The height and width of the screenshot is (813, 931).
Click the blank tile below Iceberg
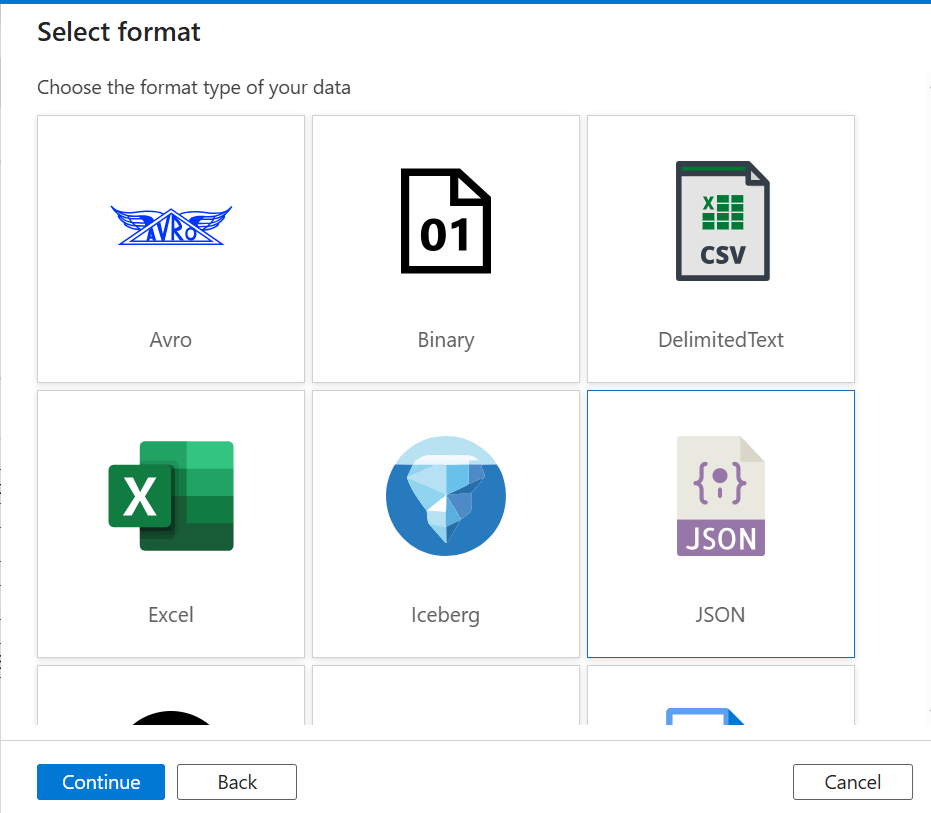tap(446, 696)
